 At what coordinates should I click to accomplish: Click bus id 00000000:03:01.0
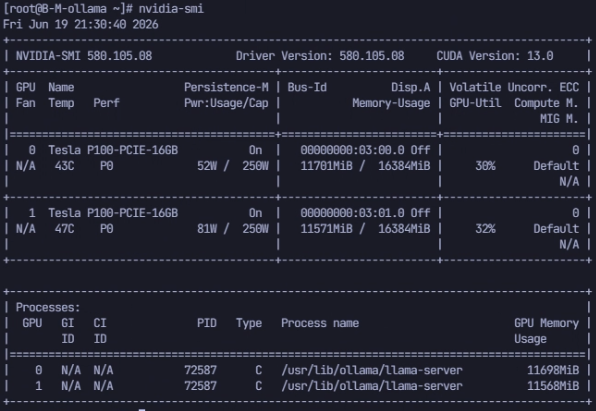(x=352, y=213)
